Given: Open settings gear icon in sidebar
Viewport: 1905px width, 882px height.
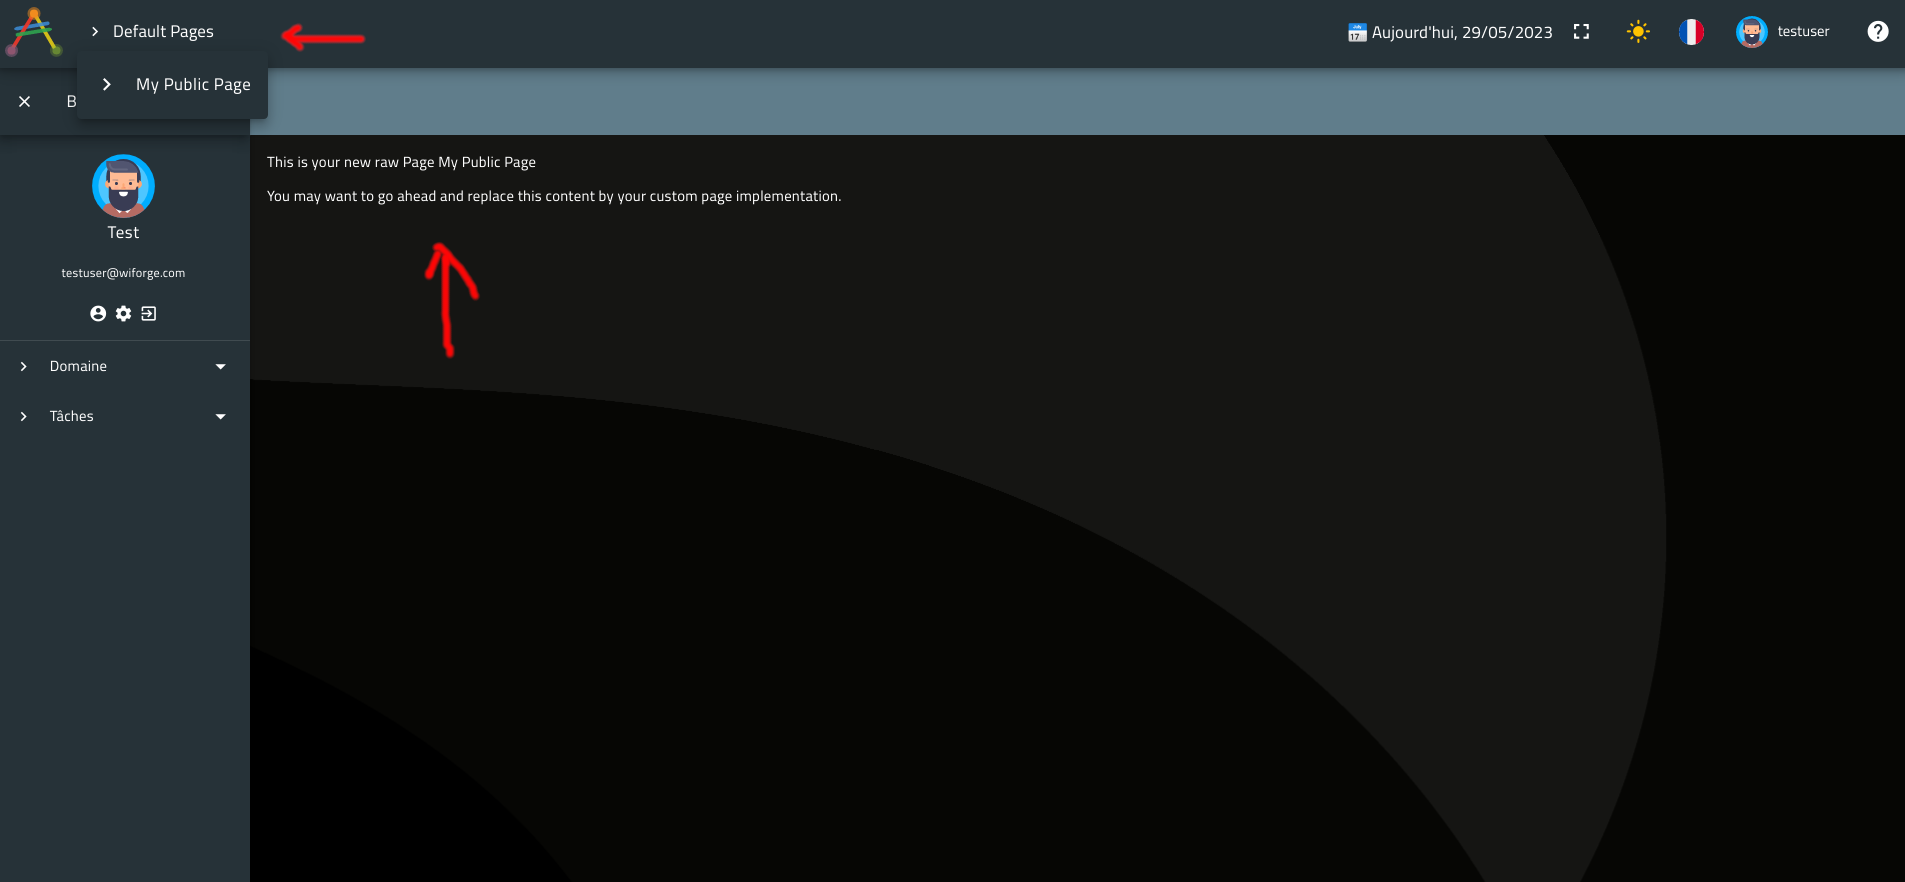Looking at the screenshot, I should point(123,314).
